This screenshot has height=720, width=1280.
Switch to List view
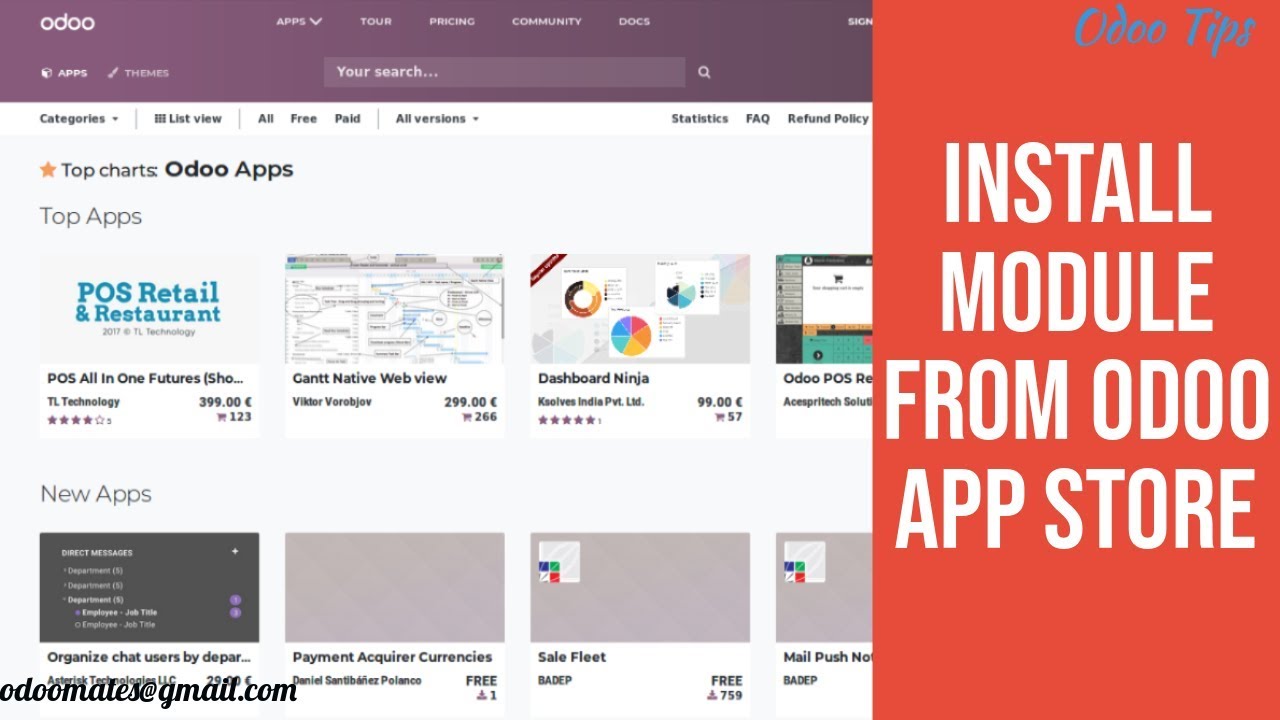coord(188,118)
